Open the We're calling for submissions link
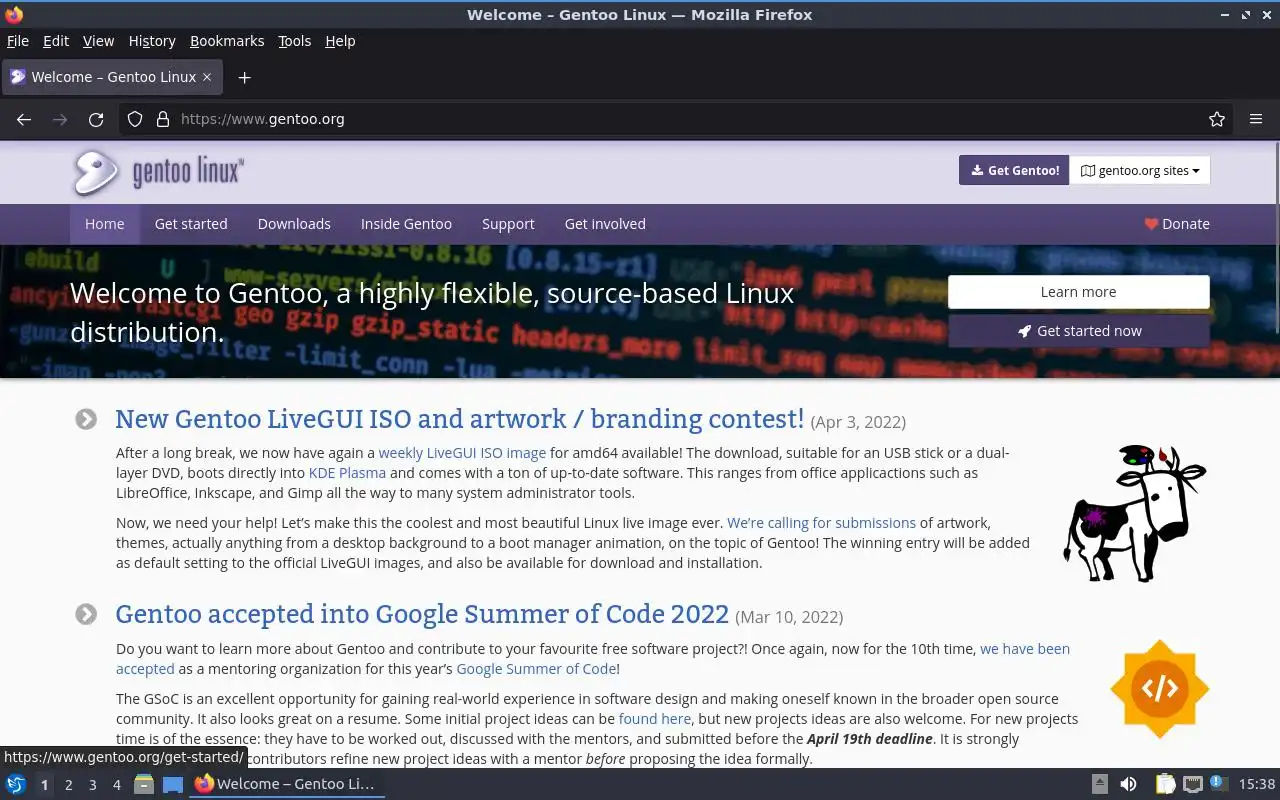 pos(821,523)
